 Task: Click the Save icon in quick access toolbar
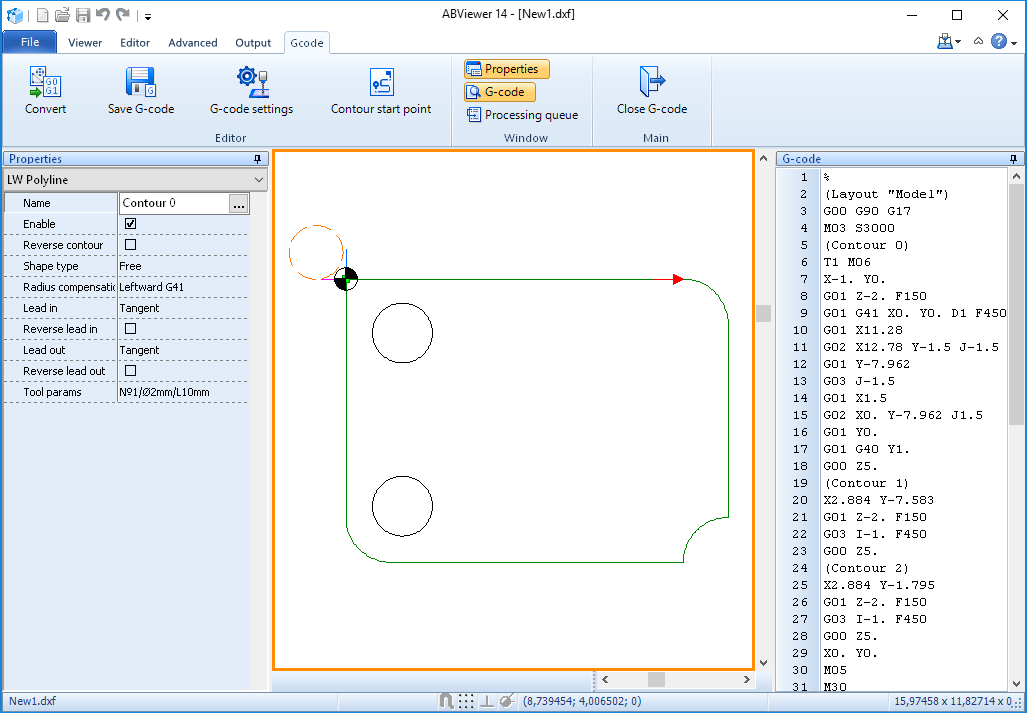point(83,15)
